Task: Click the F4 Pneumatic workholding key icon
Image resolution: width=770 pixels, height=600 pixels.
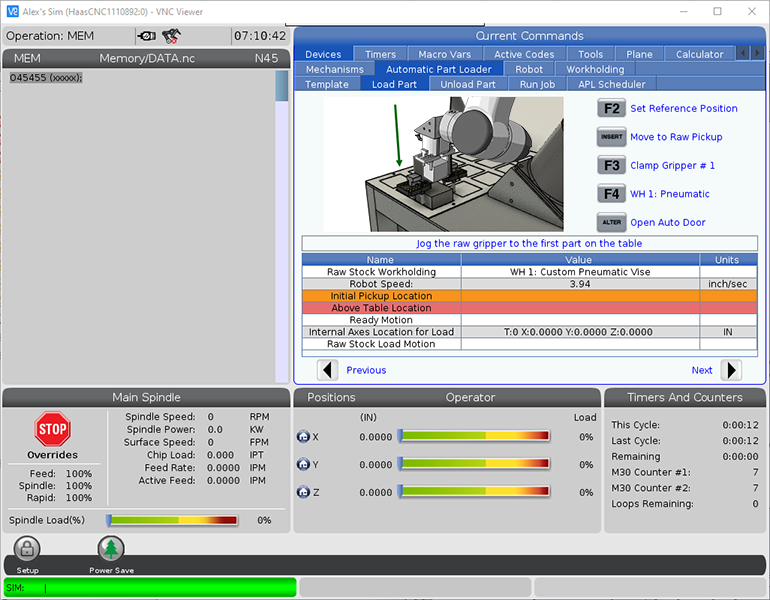Action: (x=611, y=194)
